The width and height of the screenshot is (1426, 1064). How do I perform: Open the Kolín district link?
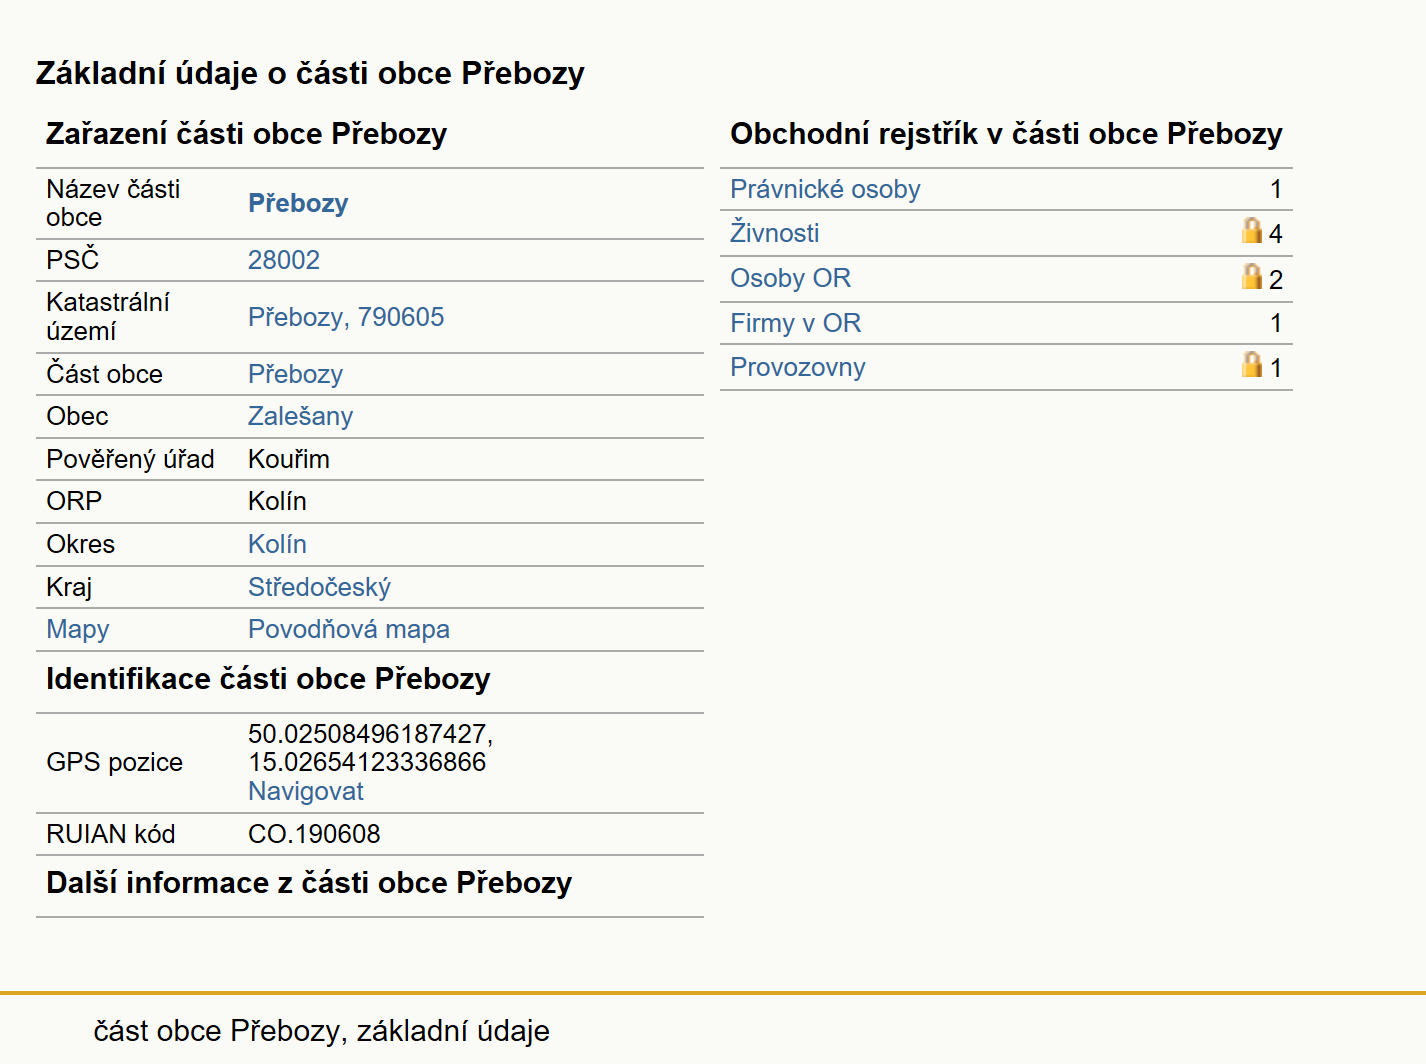click(277, 544)
